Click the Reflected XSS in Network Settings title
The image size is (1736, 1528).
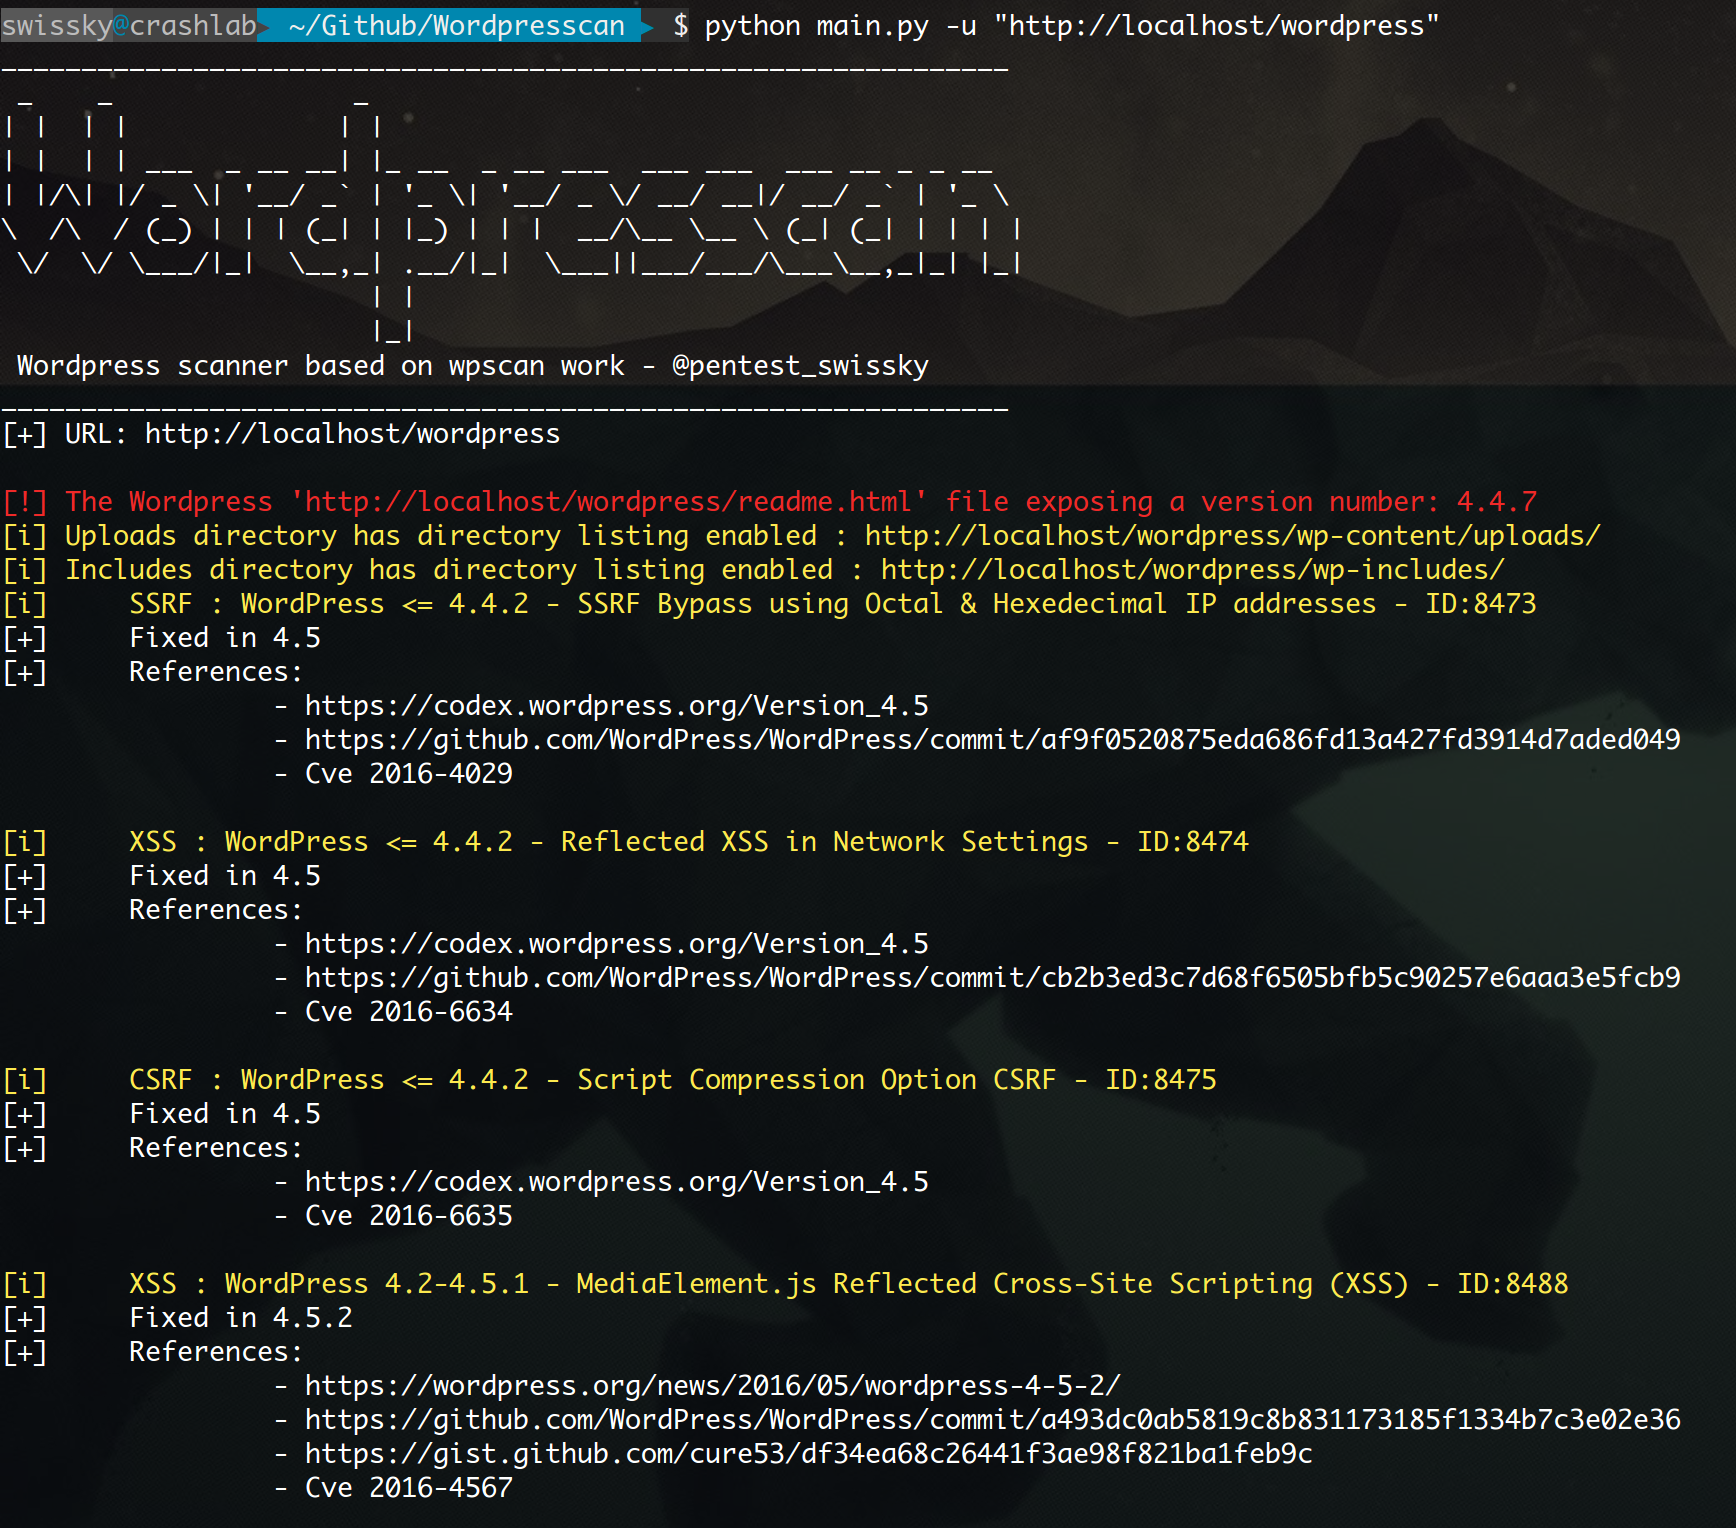click(688, 842)
